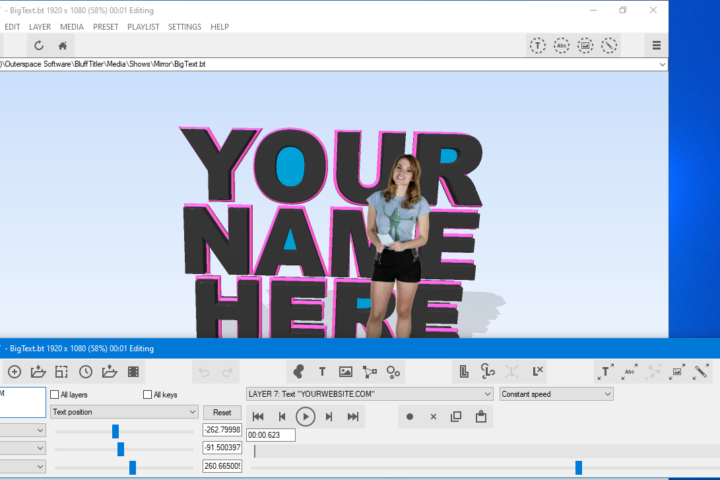Click the sketch nodes layer icon
This screenshot has height=480, width=720.
(x=370, y=372)
